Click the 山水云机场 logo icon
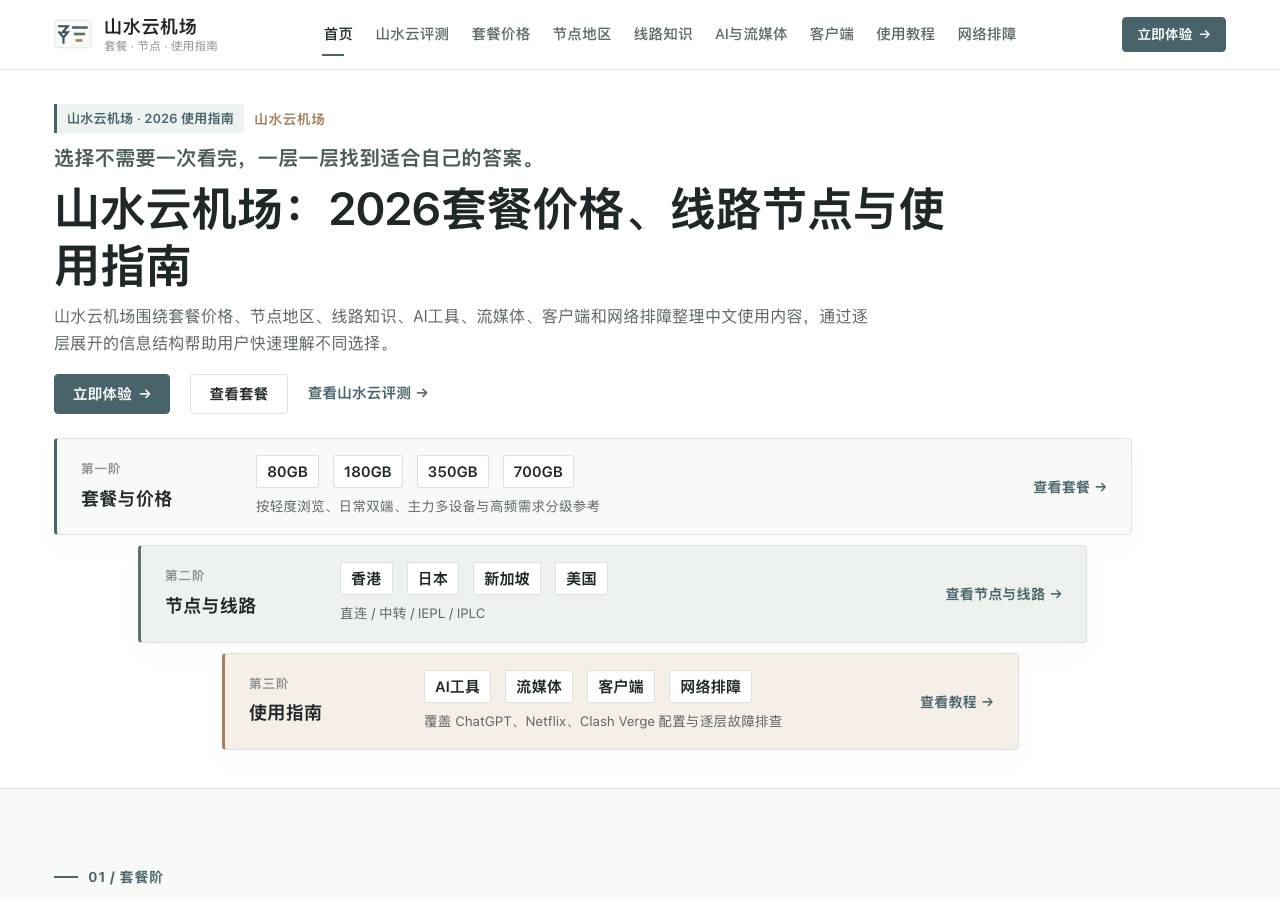1280x900 pixels. [73, 34]
